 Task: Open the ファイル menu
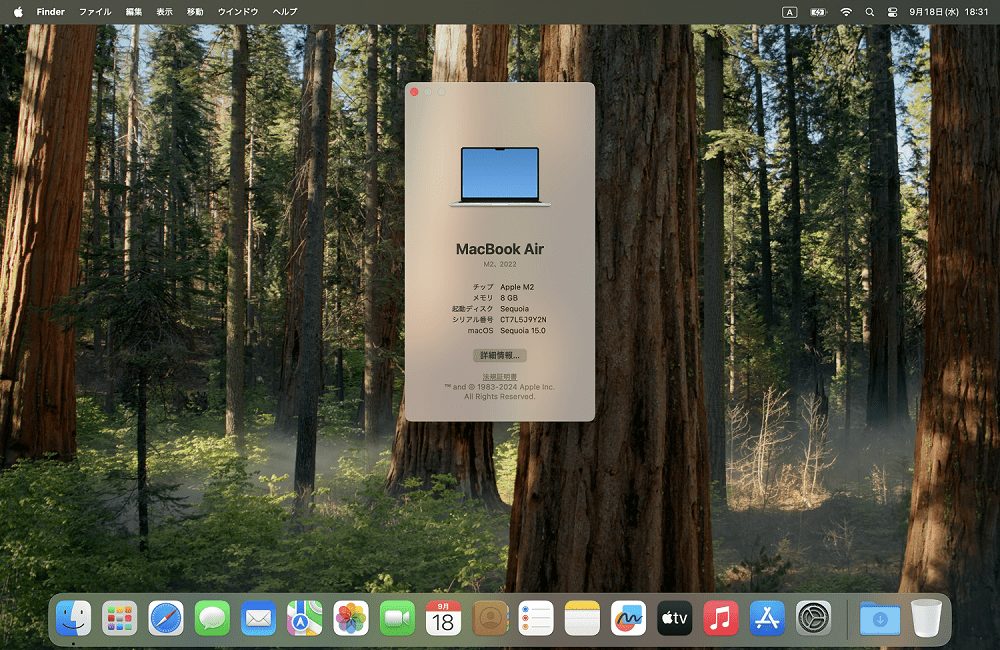click(x=95, y=11)
